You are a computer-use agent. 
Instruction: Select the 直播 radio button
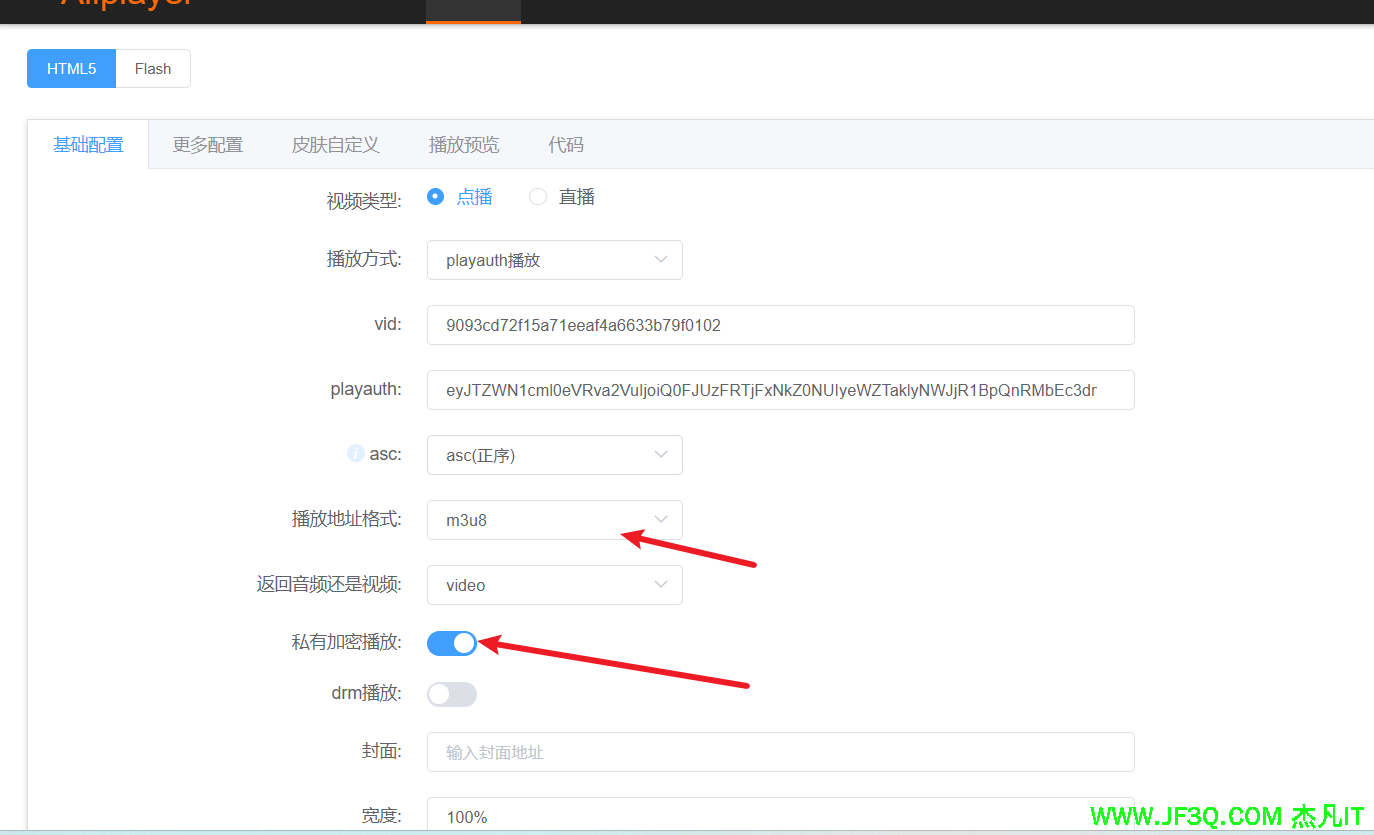pyautogui.click(x=538, y=197)
